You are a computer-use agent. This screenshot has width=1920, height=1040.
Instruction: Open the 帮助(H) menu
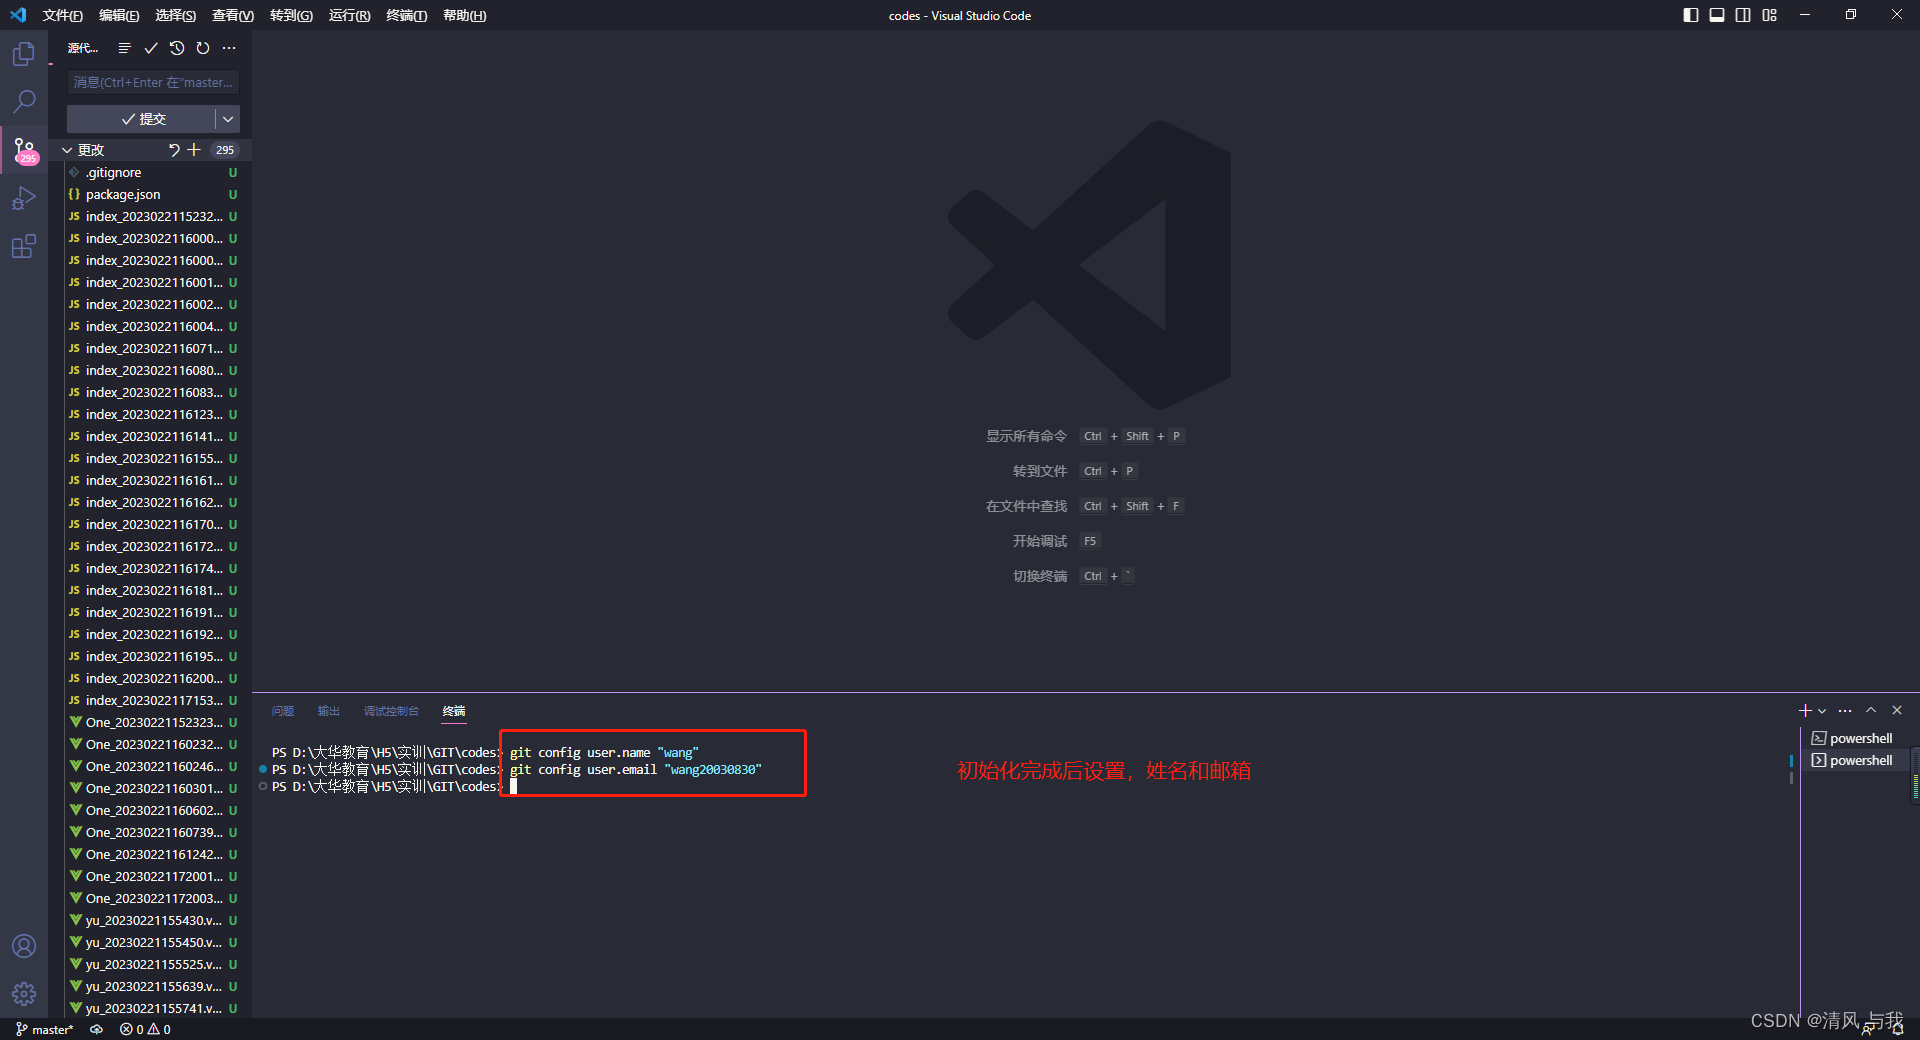(x=464, y=15)
